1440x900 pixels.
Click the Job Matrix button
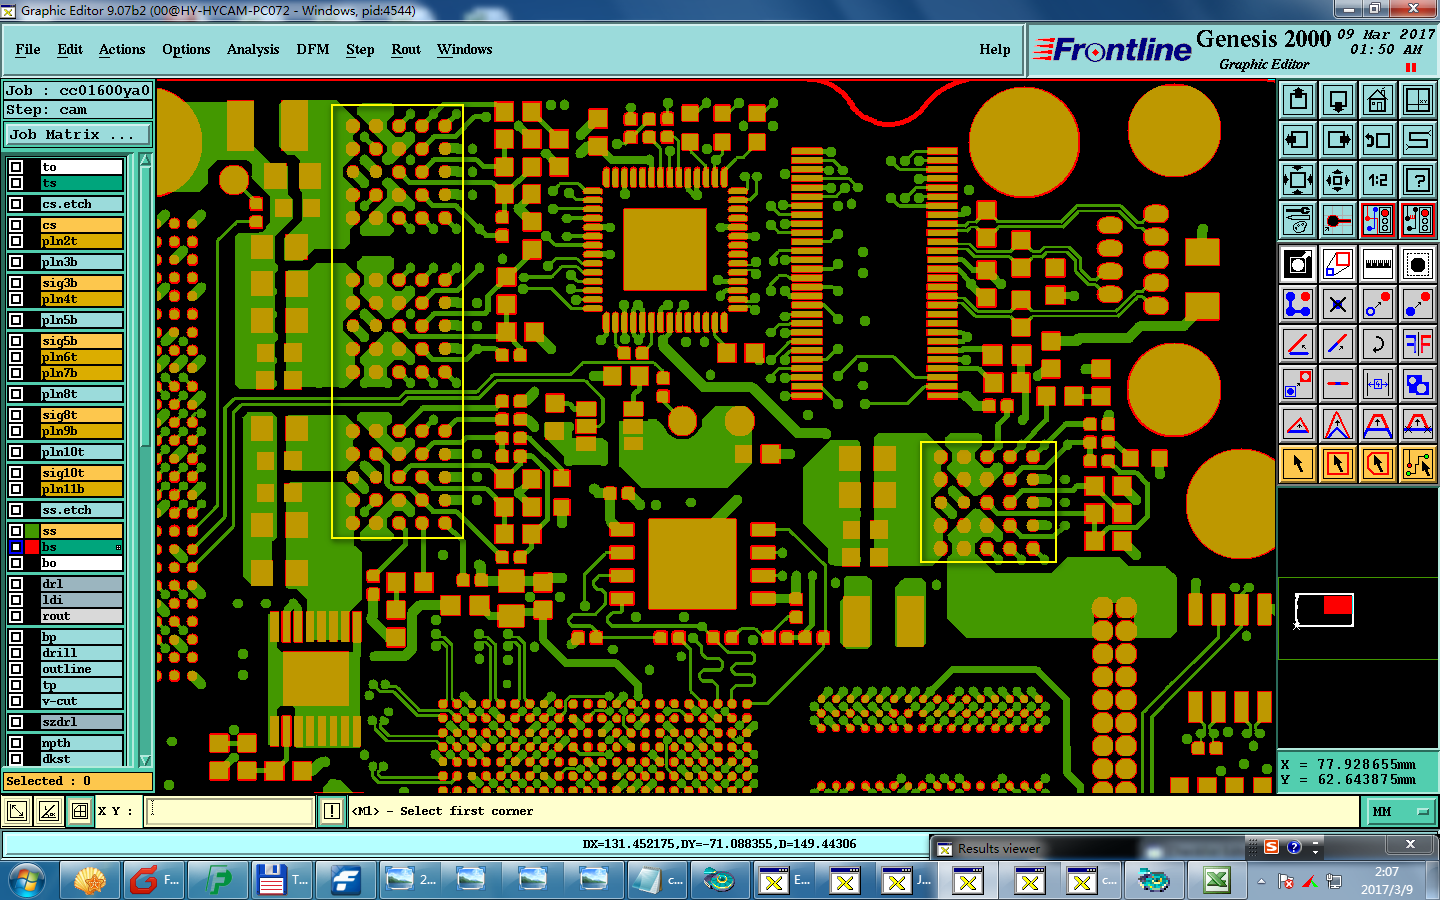point(78,134)
